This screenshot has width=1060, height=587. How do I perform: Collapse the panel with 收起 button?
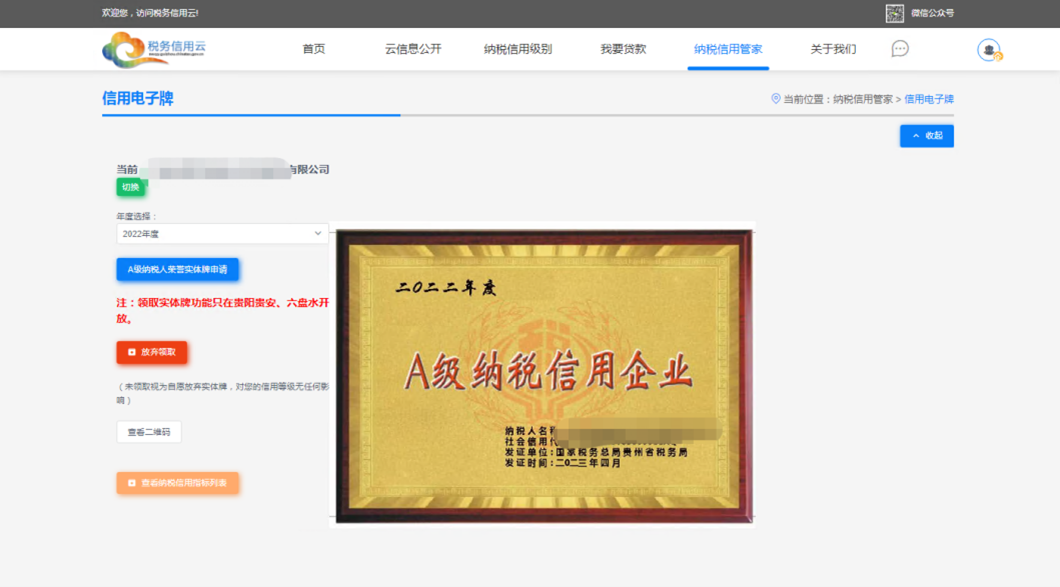927,136
